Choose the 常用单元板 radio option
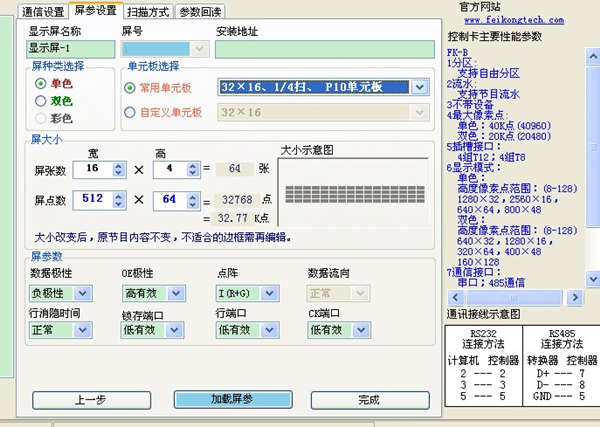 tap(130, 88)
